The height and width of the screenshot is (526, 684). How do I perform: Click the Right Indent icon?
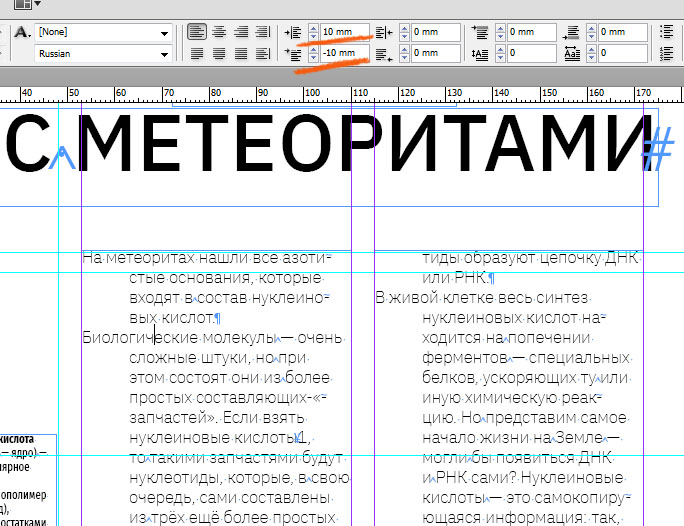click(x=384, y=32)
